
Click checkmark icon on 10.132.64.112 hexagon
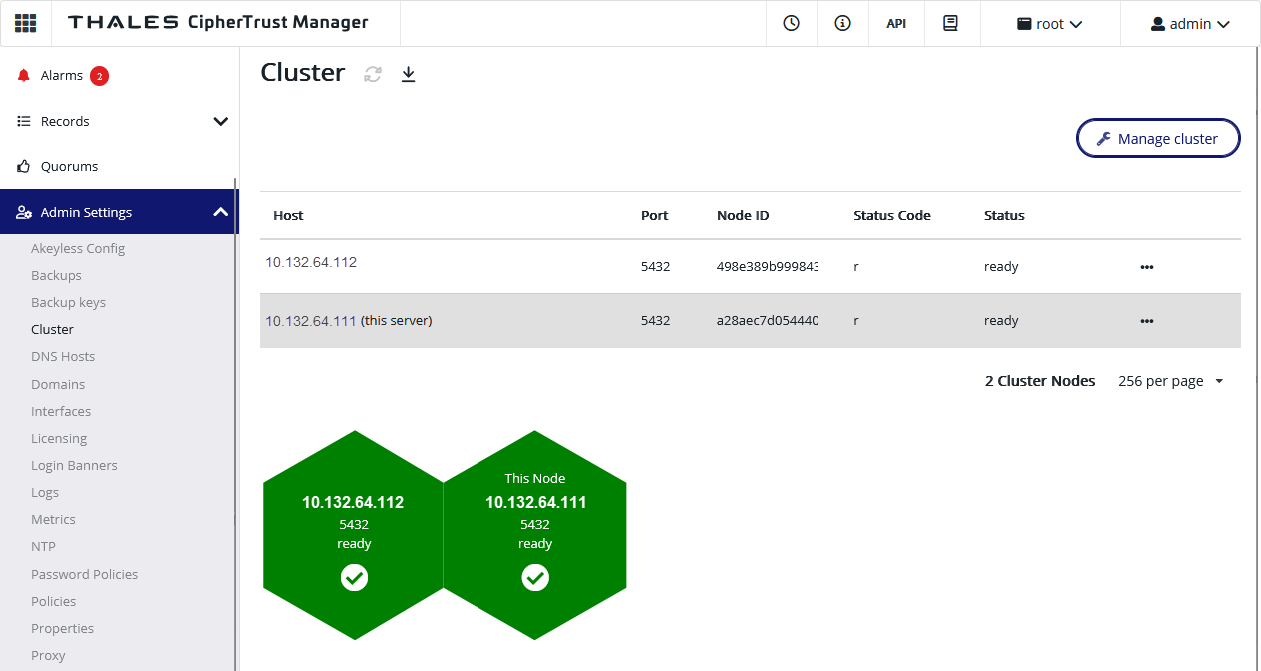point(354,577)
